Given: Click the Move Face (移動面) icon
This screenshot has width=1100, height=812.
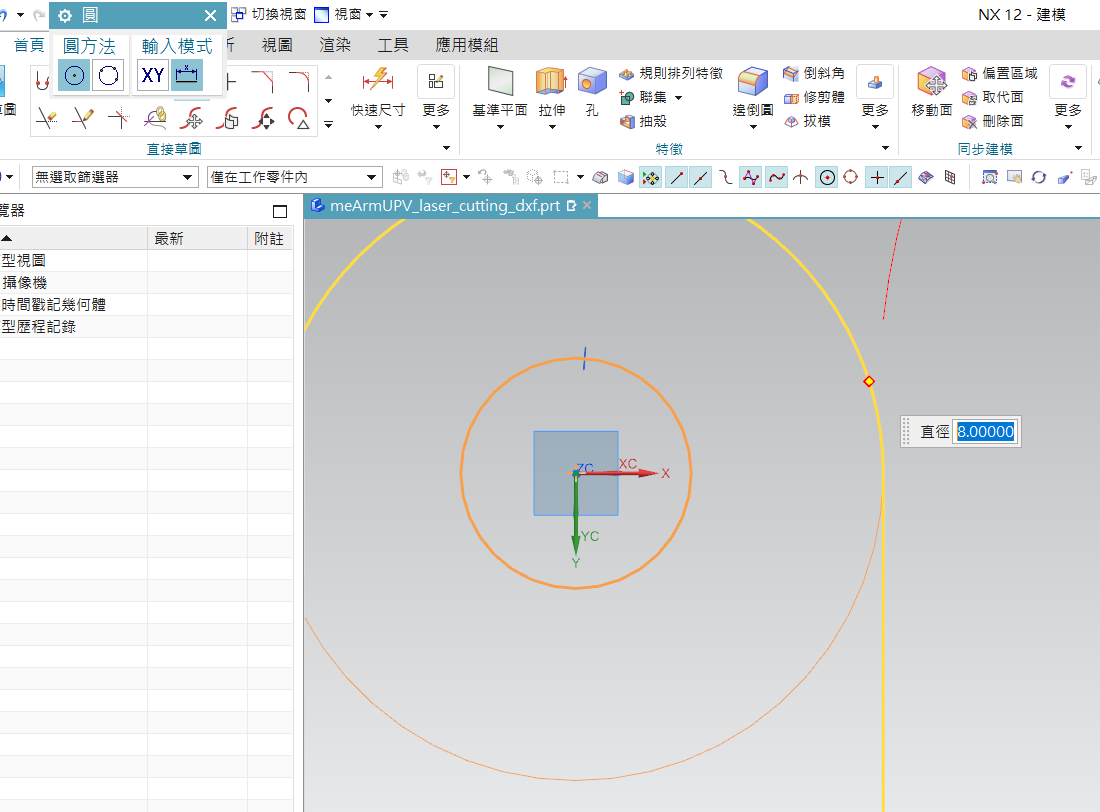Looking at the screenshot, I should click(x=932, y=81).
